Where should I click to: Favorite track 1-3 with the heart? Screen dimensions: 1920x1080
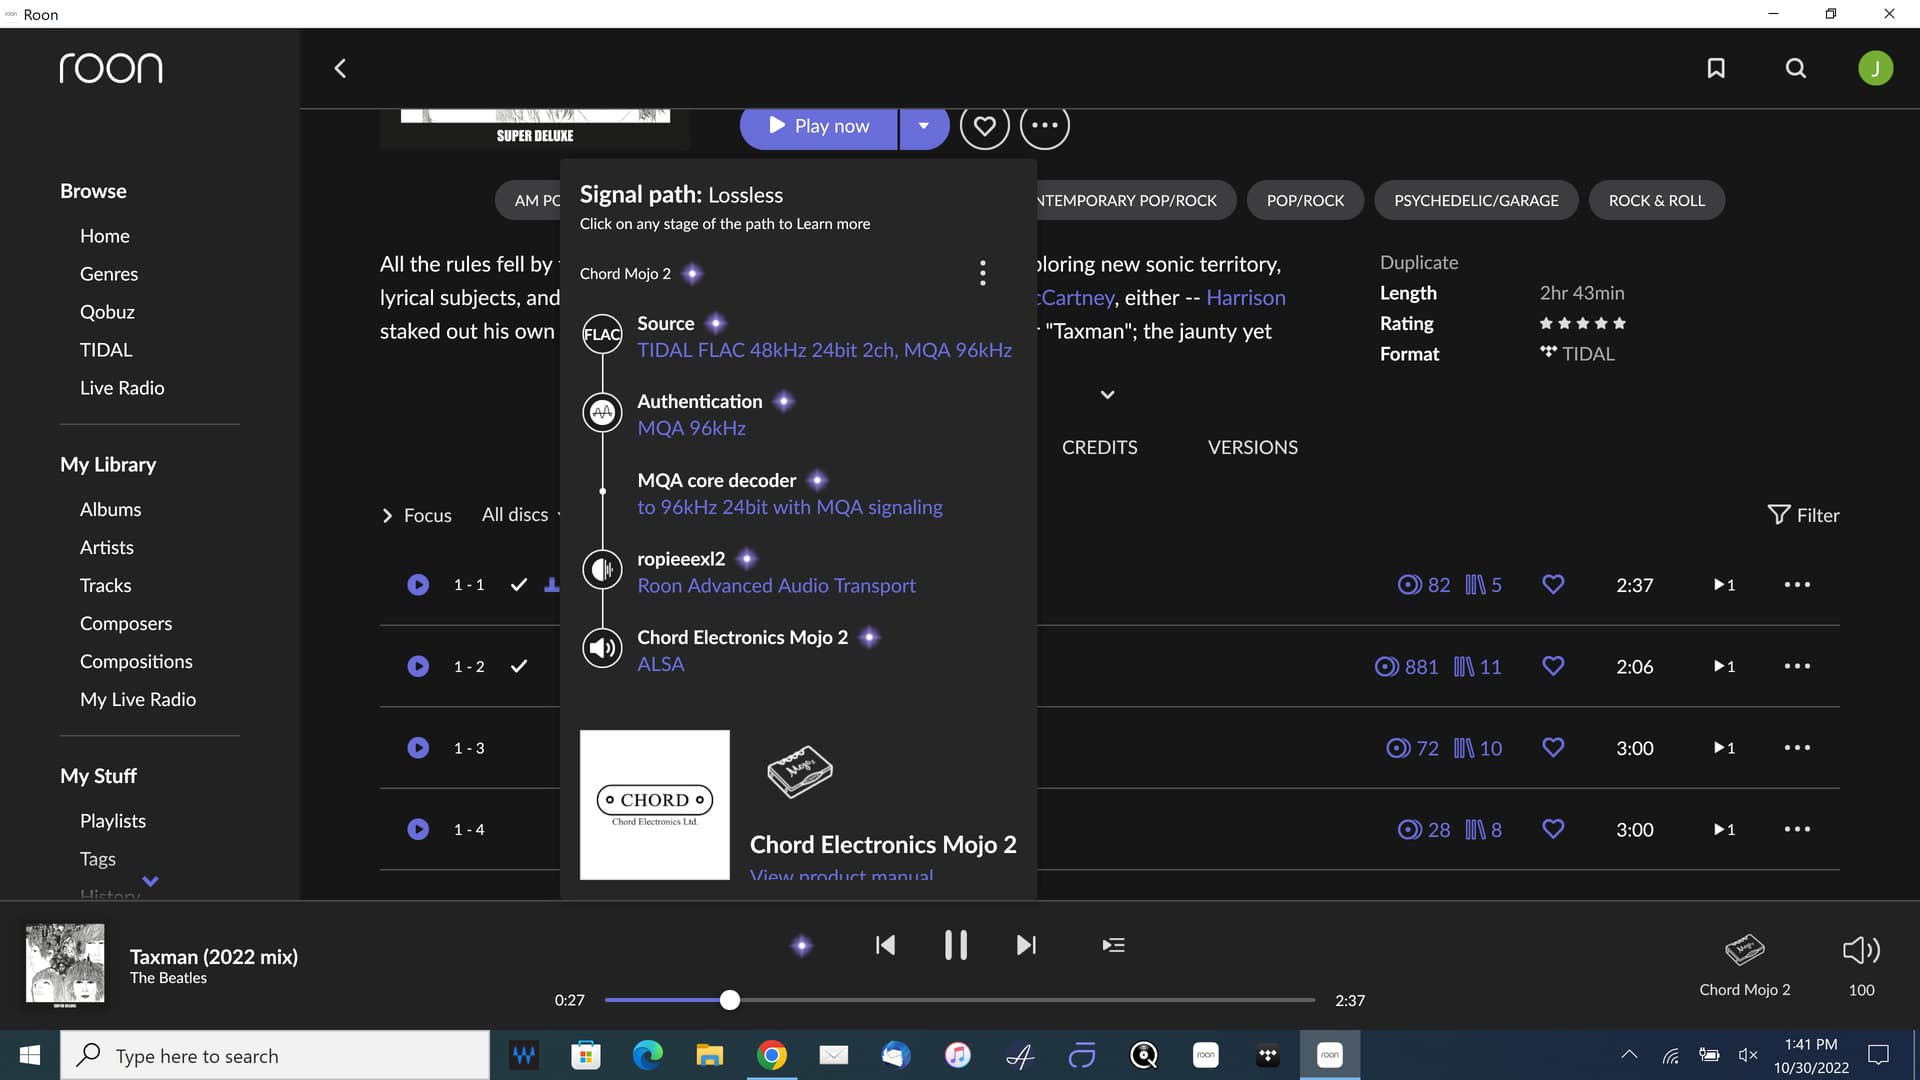[1553, 747]
